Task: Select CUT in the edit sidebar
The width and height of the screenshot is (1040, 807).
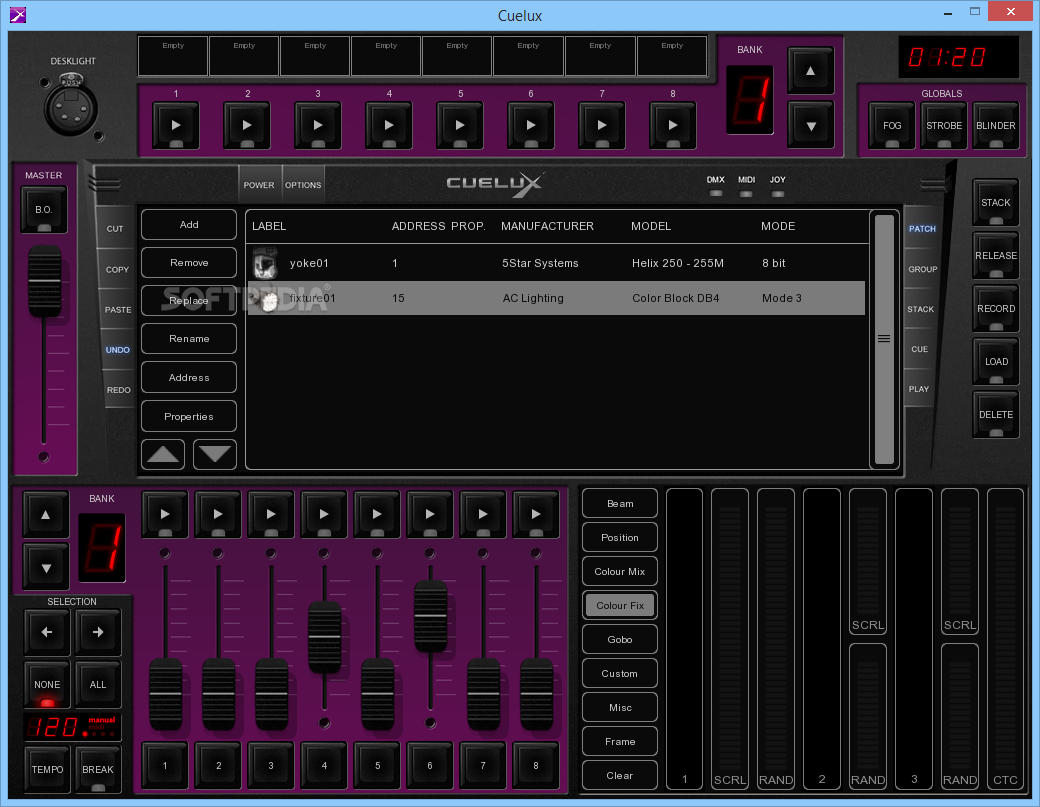Action: coord(115,229)
